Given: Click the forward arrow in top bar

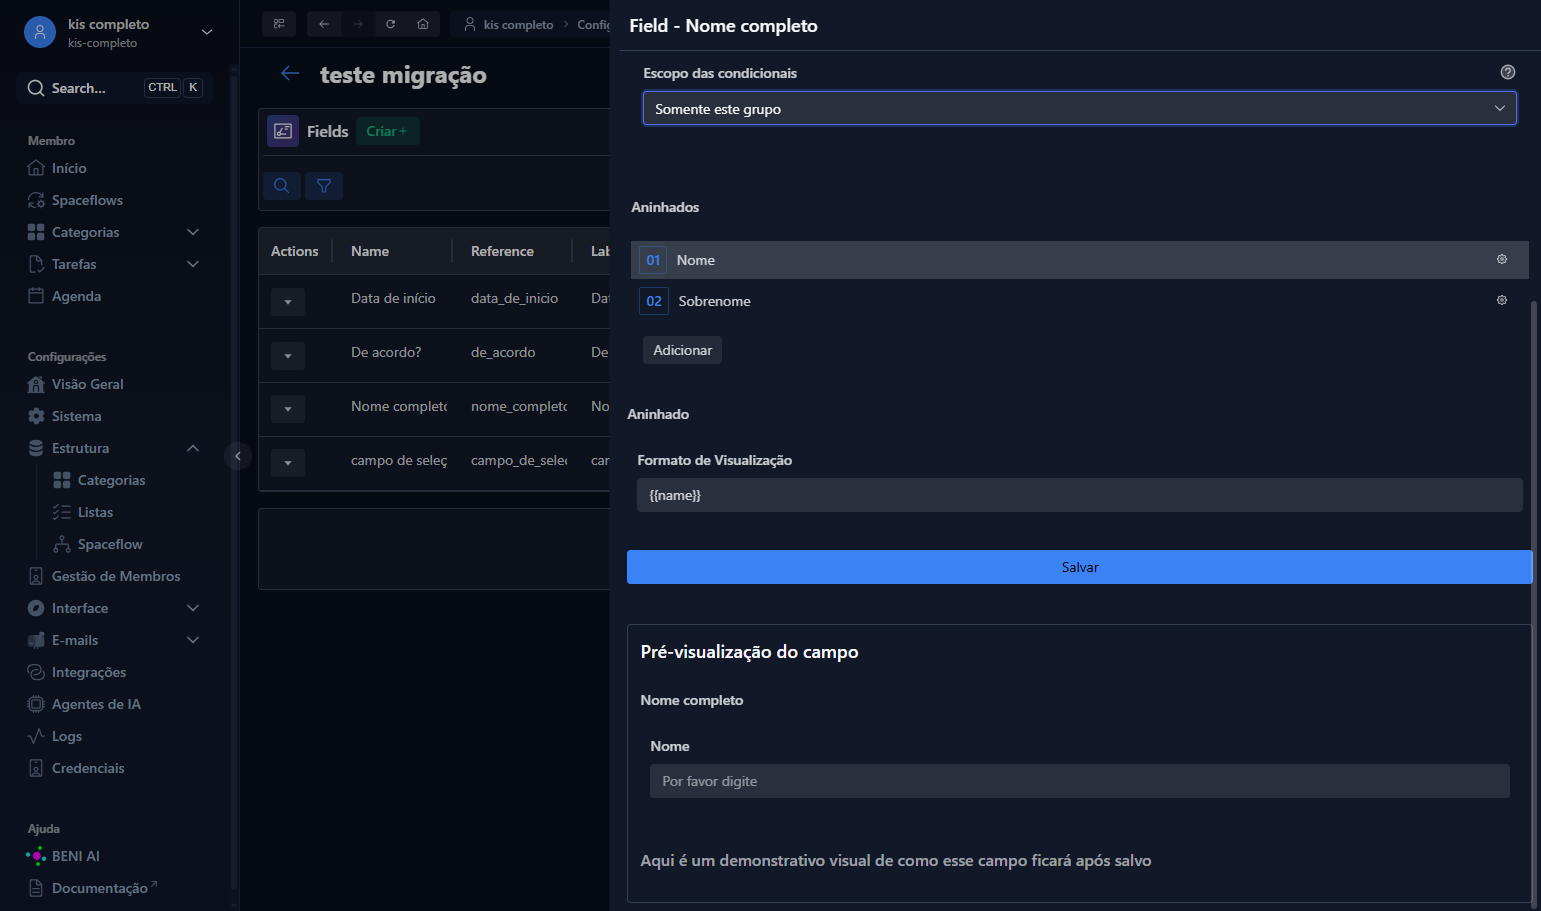Looking at the screenshot, I should click(x=357, y=24).
